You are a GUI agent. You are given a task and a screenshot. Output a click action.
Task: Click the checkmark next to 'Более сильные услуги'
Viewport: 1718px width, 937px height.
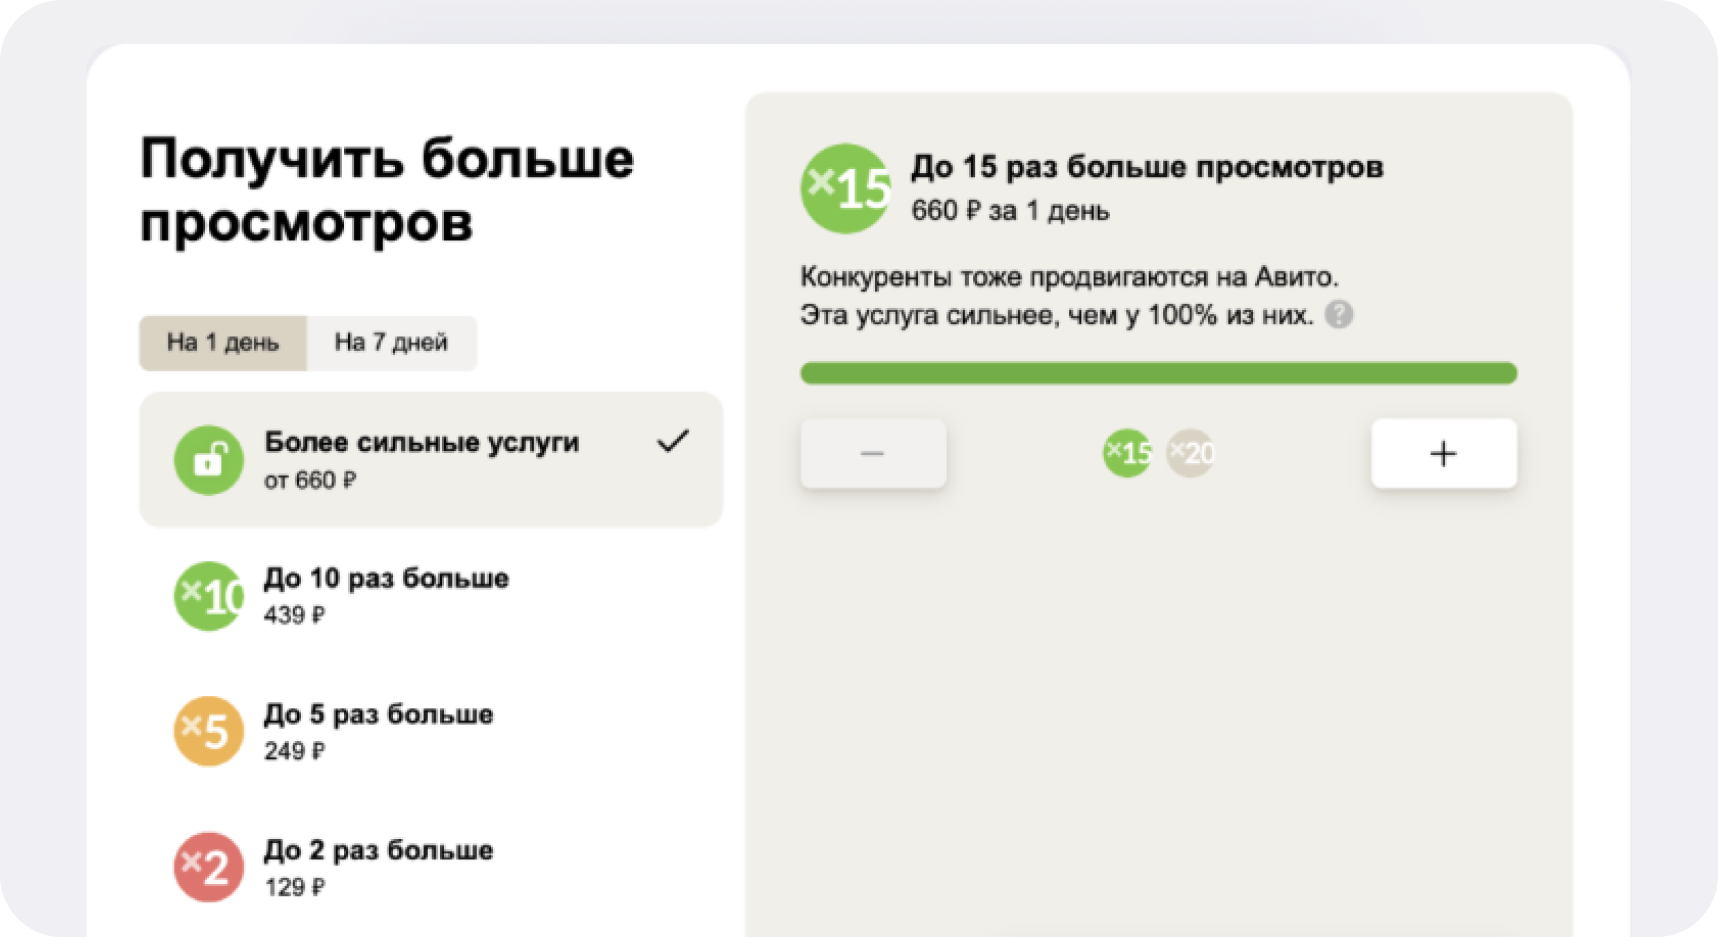673,441
